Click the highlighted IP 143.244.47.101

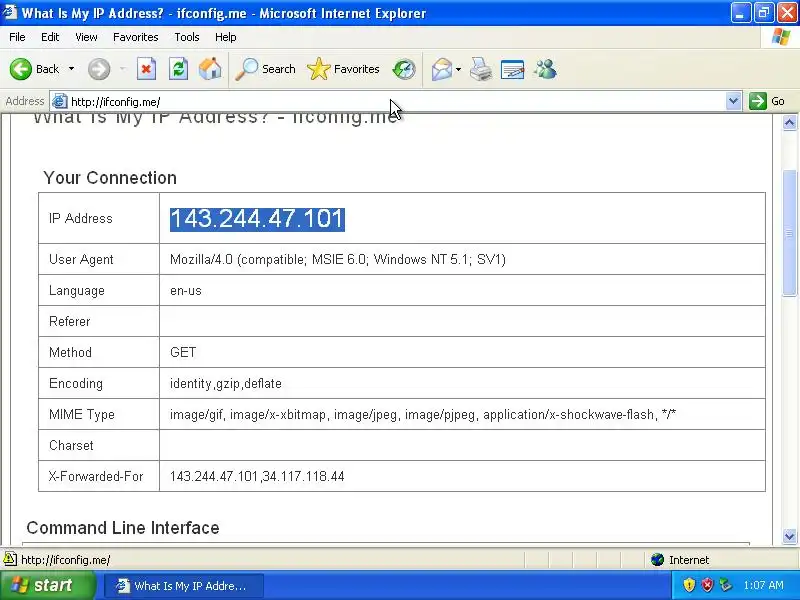point(257,219)
